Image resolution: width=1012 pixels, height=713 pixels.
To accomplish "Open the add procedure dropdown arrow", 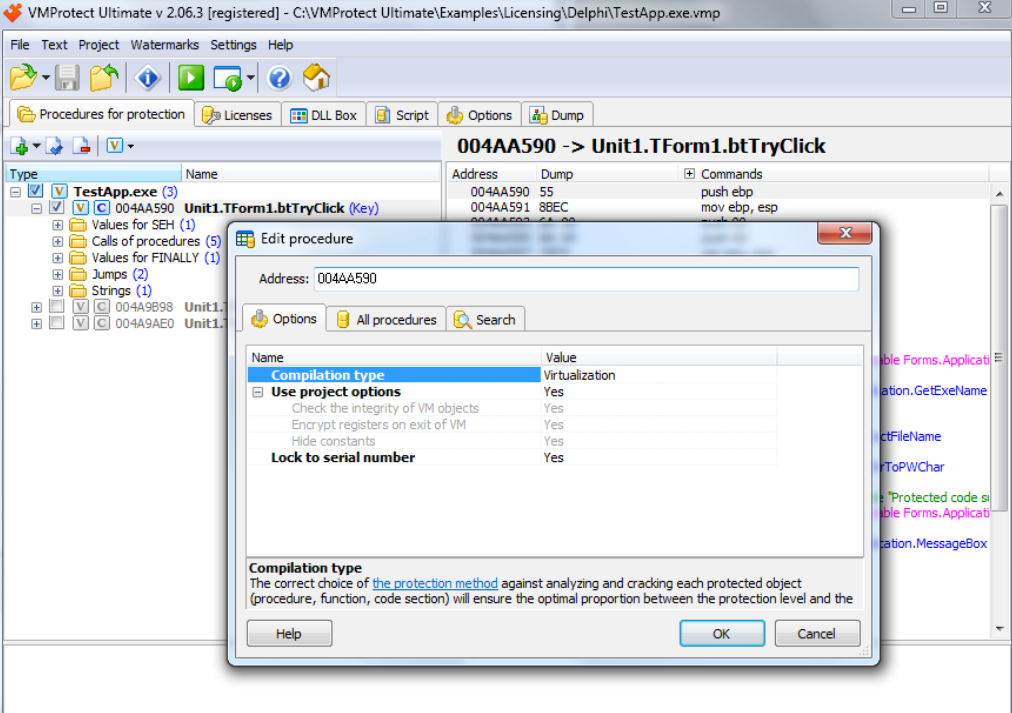I will click(36, 146).
